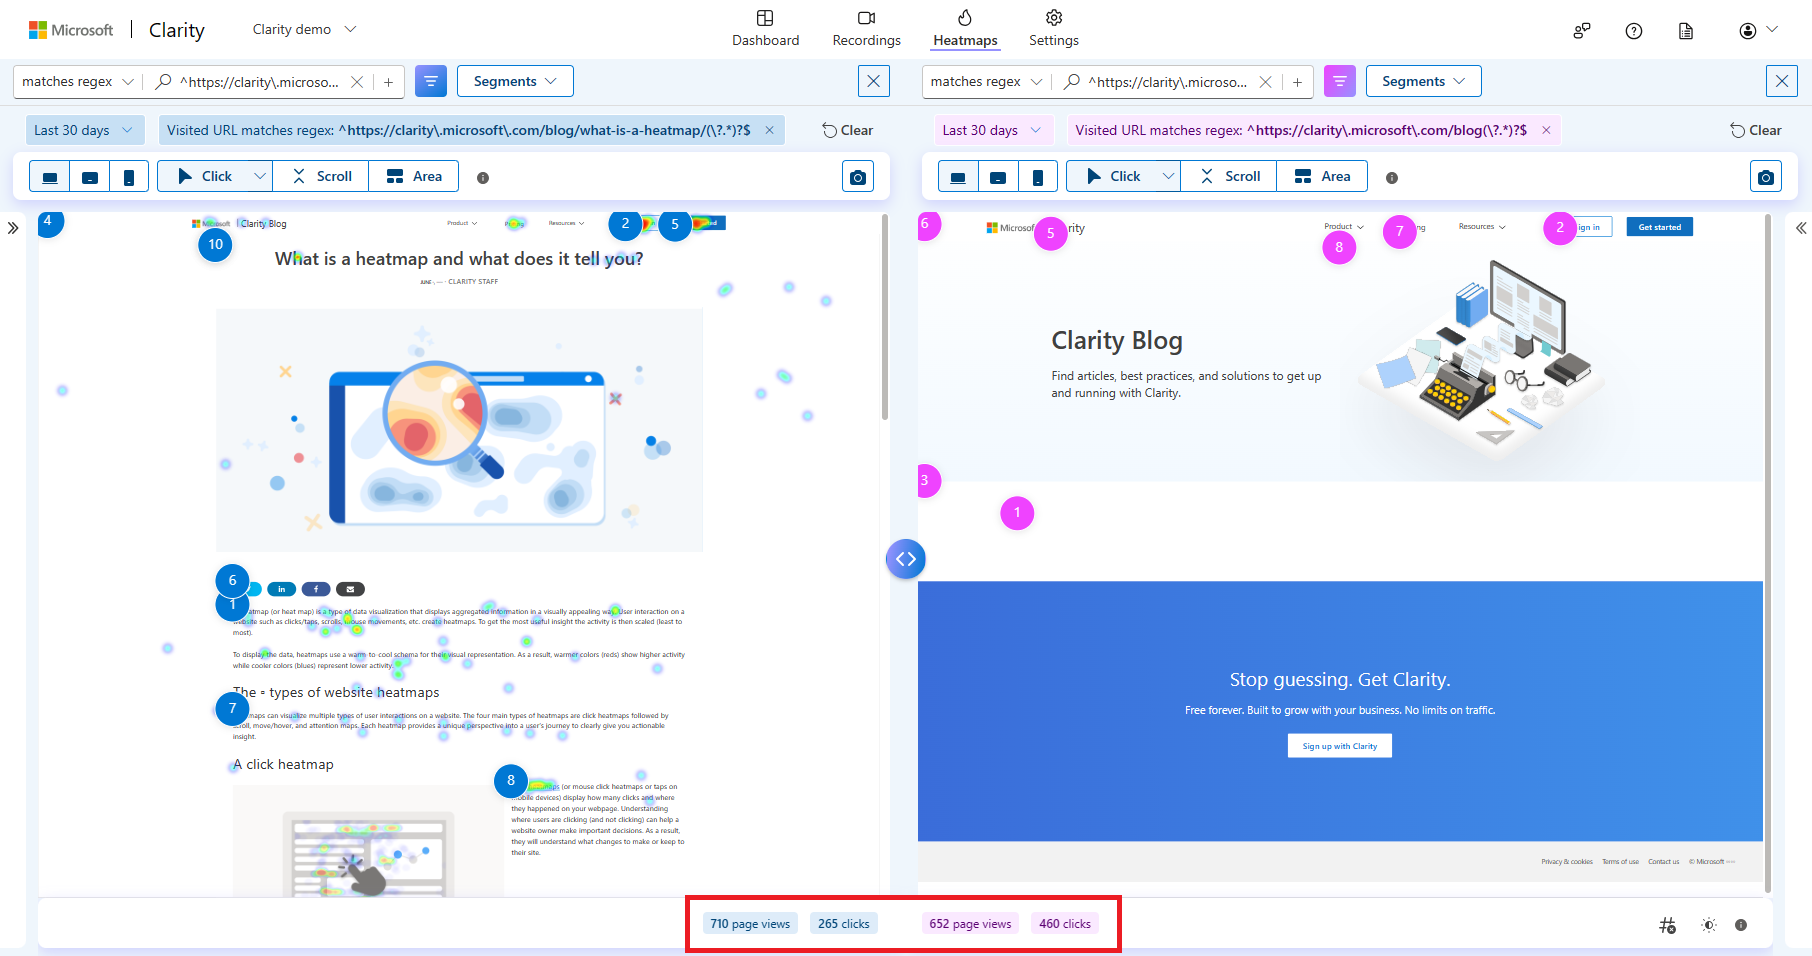Screen dimensions: 1812x956
Task: Toggle the hash numbering icon in bottom bar
Action: pos(1667,925)
